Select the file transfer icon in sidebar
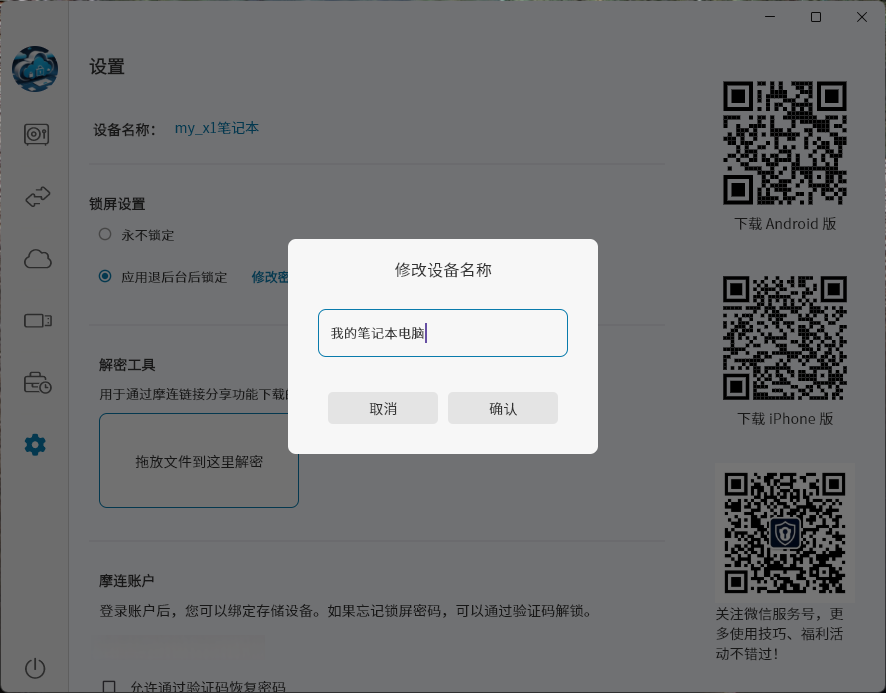This screenshot has height=693, width=886. (x=36, y=196)
